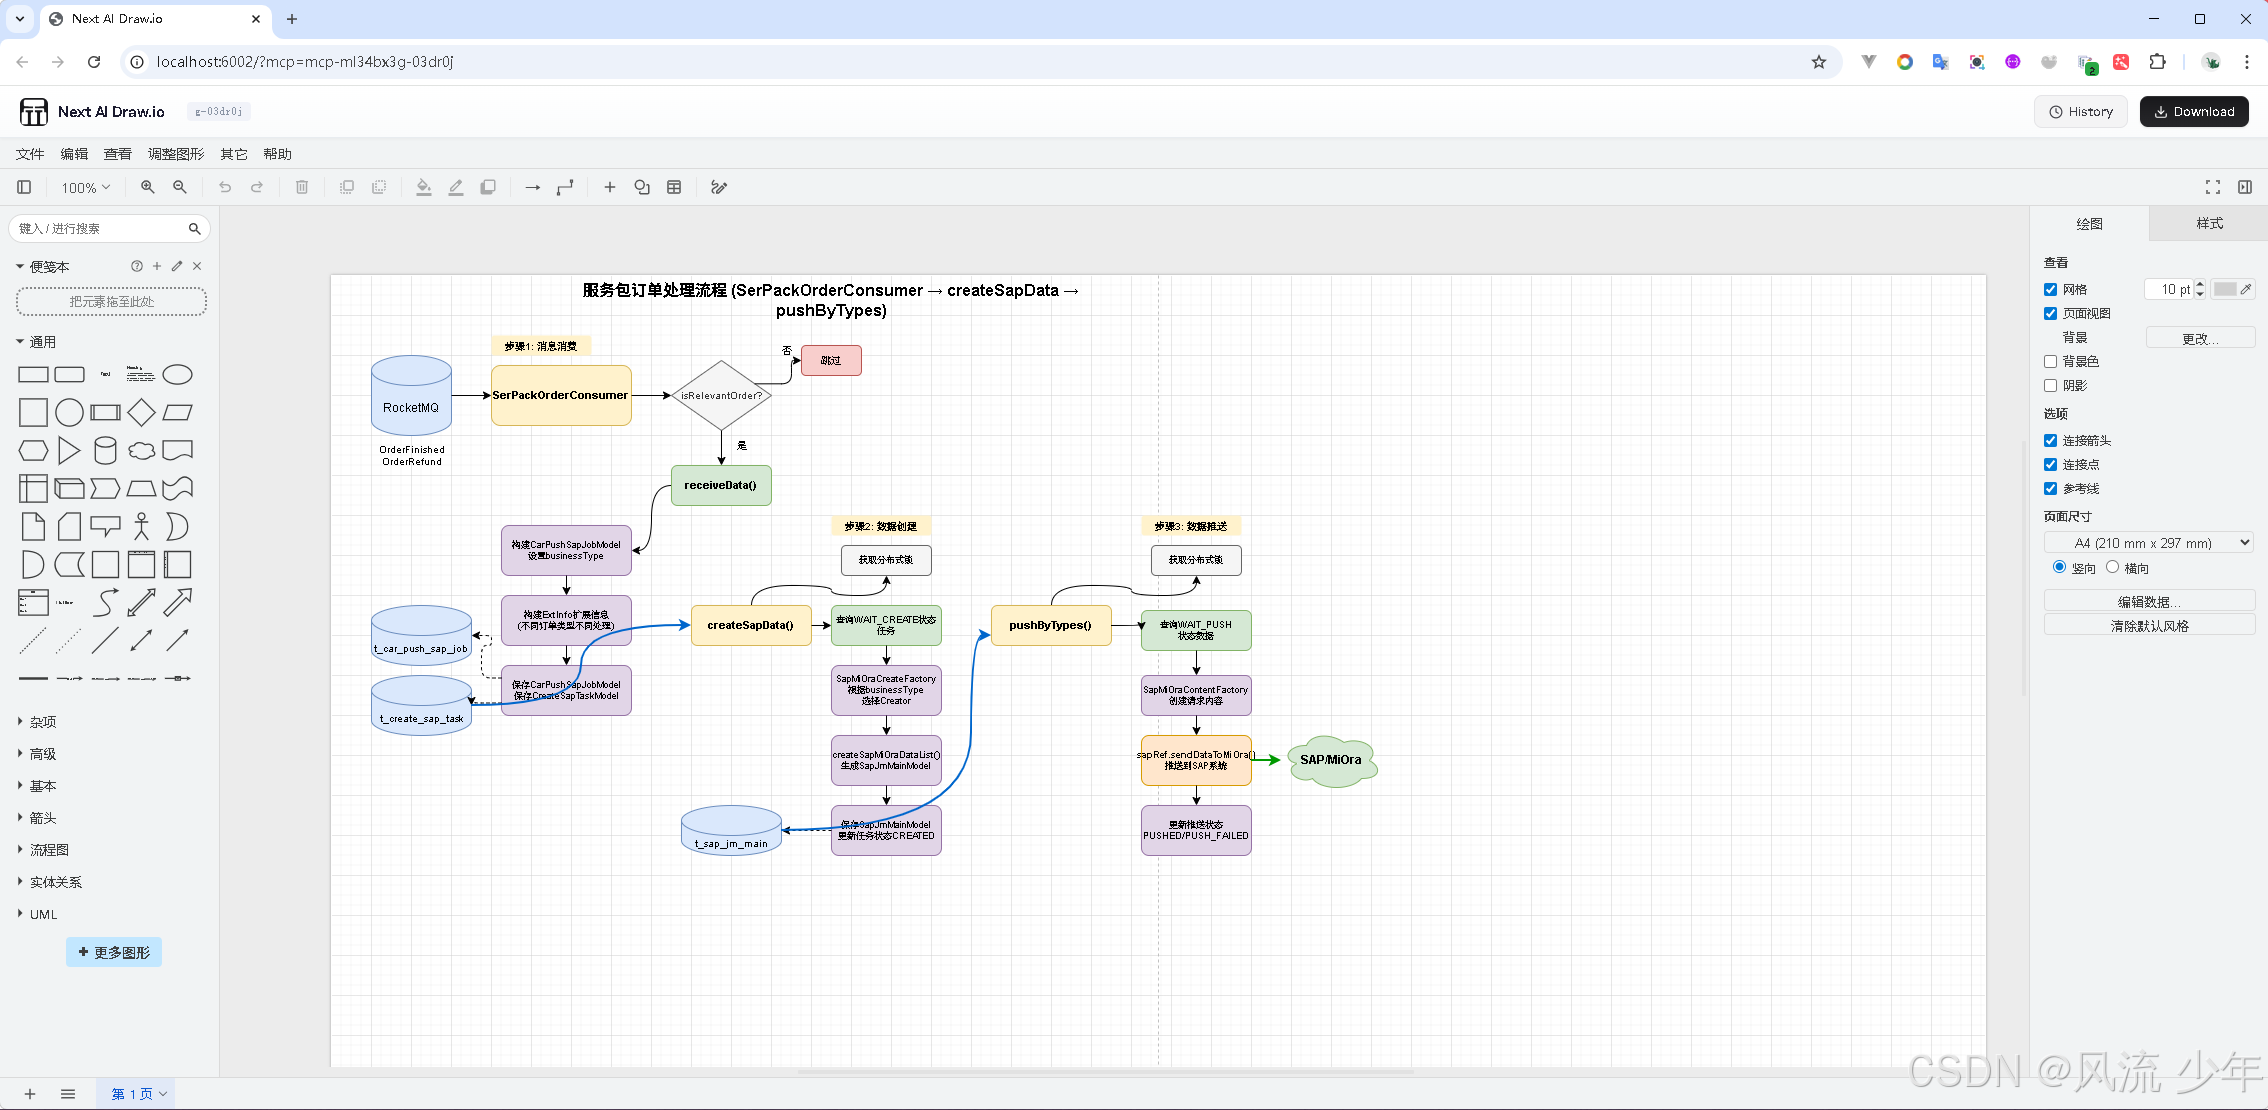This screenshot has height=1110, width=2268.
Task: Click the fullscreen icon in toolbar
Action: tap(2213, 187)
